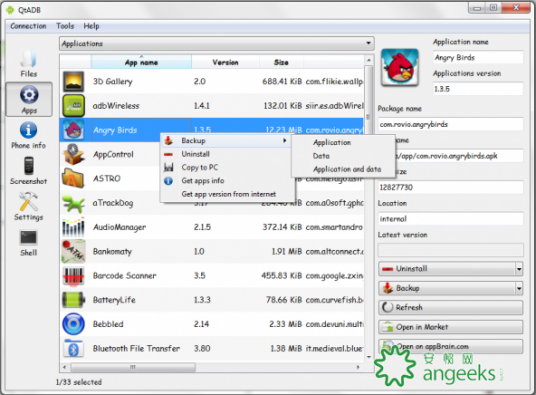This screenshot has height=395, width=536.
Task: Open the Uninstall button dropdown arrow
Action: [x=519, y=269]
